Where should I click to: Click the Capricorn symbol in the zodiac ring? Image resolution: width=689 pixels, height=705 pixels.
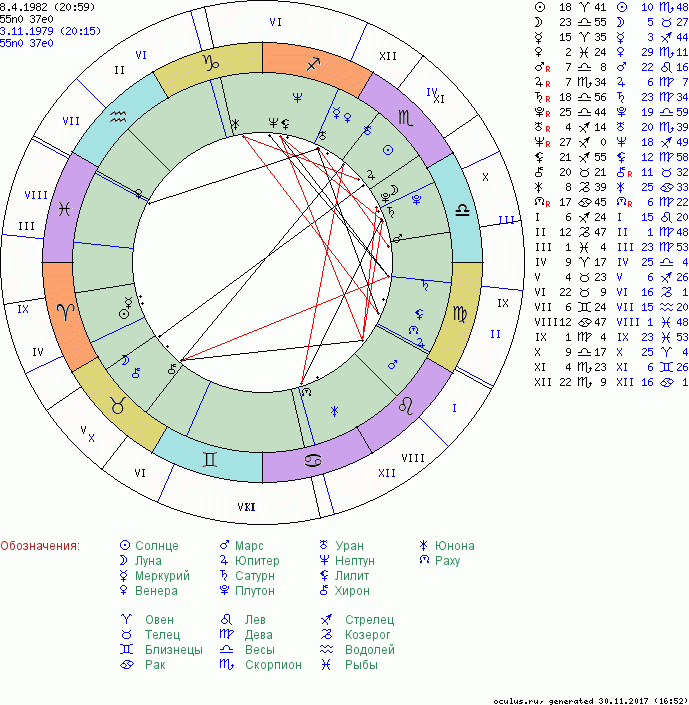click(211, 62)
